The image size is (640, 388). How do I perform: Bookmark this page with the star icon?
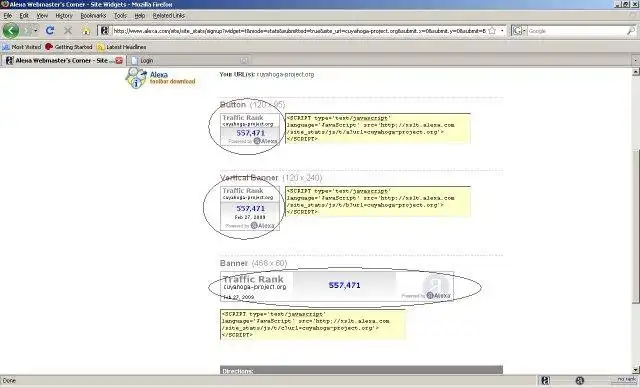[x=492, y=31]
